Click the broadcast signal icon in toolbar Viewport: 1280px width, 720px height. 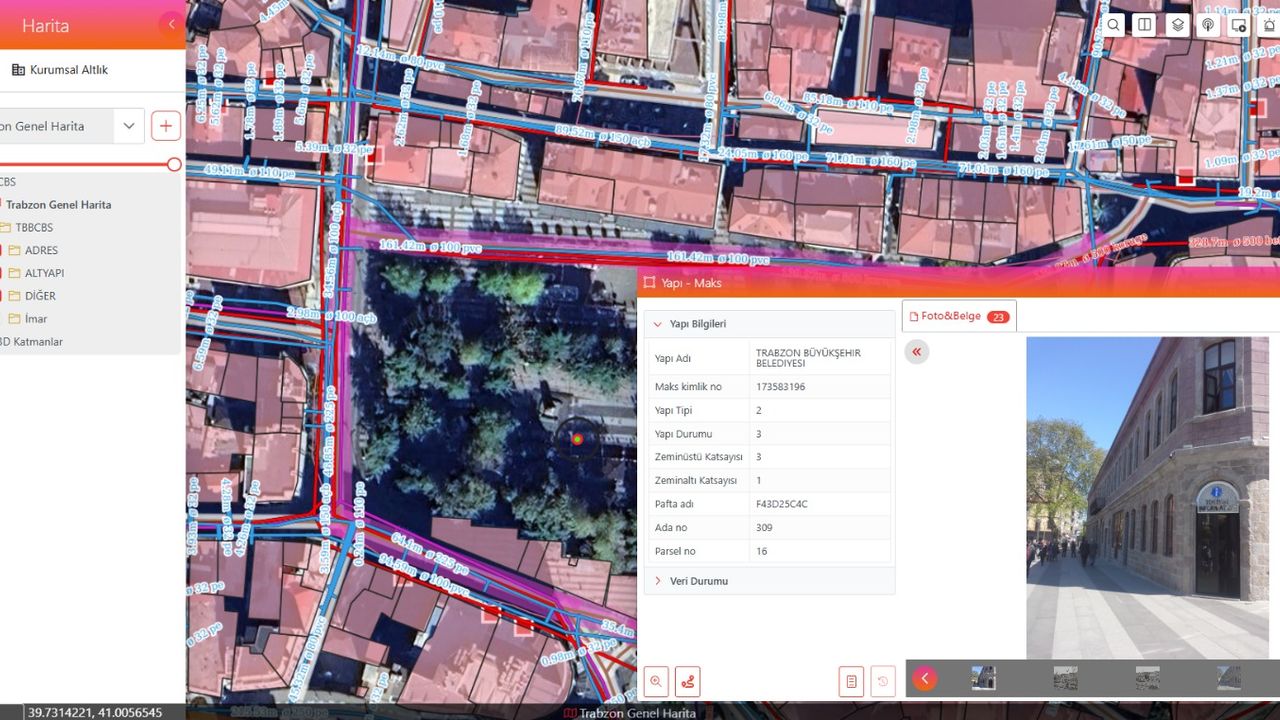coord(1208,25)
